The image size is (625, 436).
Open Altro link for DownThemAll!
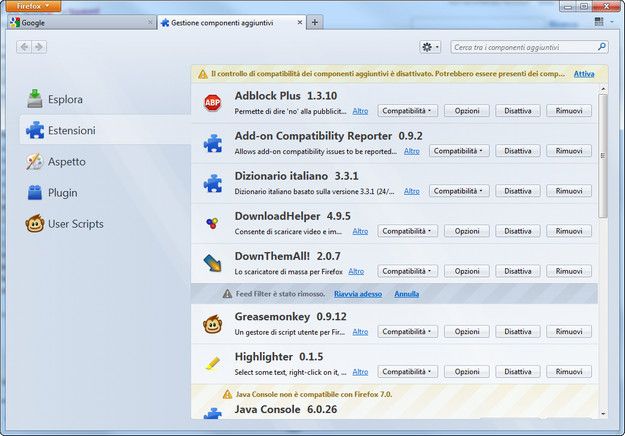click(356, 271)
